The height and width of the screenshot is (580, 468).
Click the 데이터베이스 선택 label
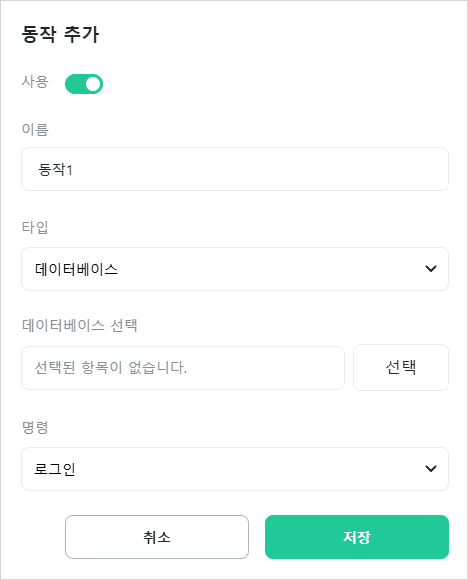[80, 326]
